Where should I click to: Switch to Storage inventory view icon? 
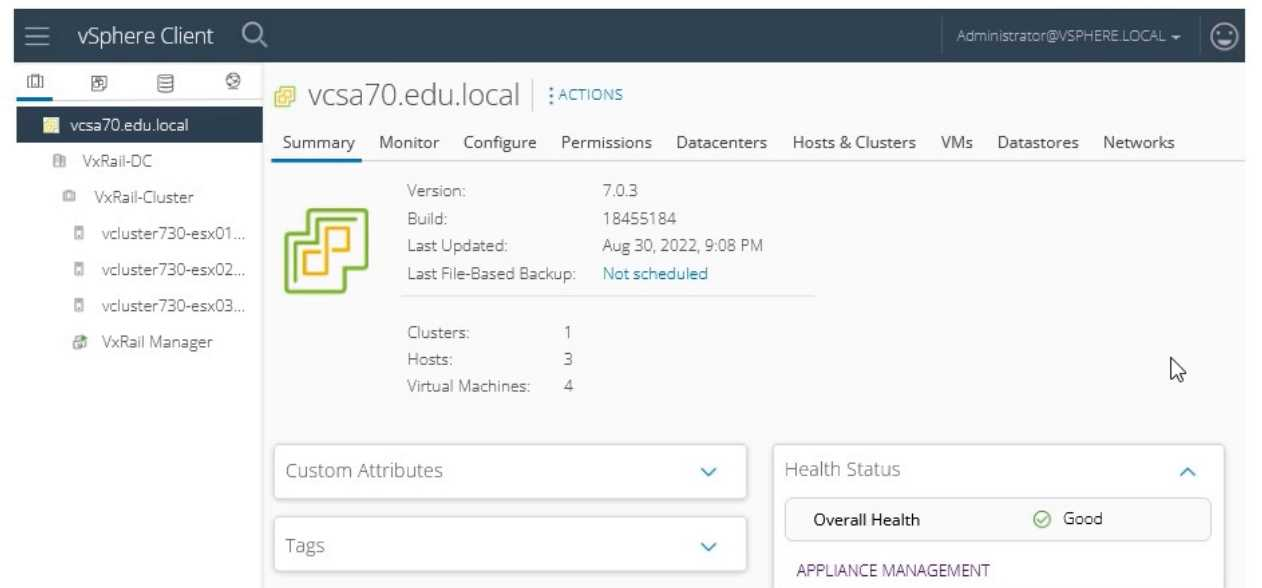165,83
